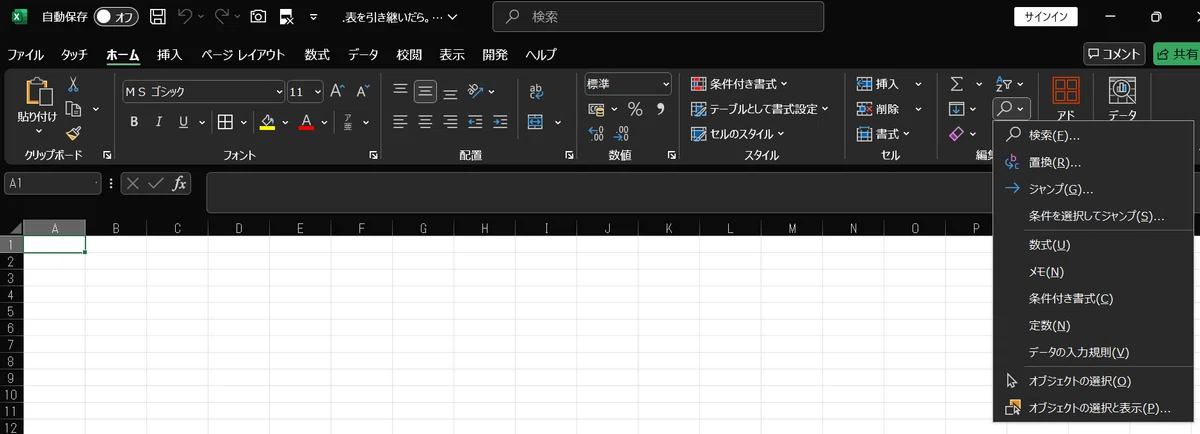Click the Increase Indent icon
Viewport: 1200px width, 434px height.
499,122
